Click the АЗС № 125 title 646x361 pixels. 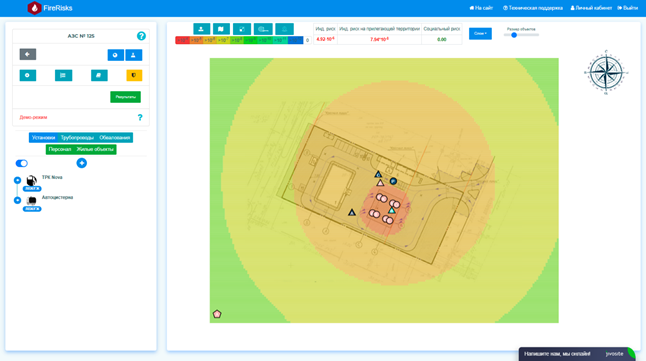pyautogui.click(x=81, y=36)
